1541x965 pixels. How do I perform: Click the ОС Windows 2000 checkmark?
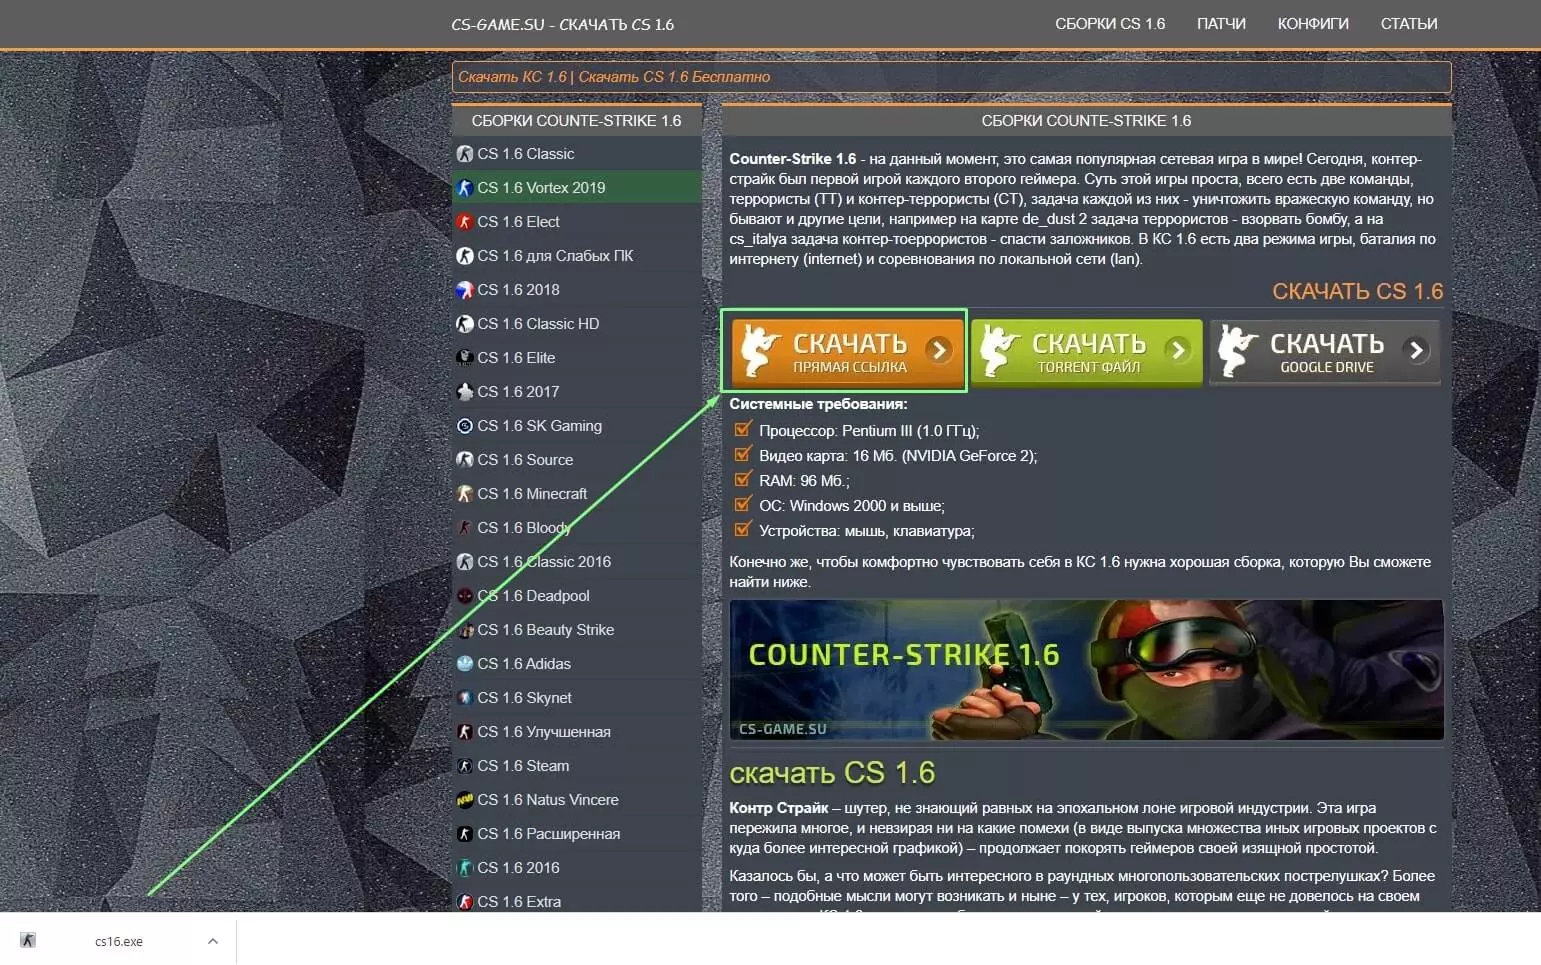click(742, 505)
